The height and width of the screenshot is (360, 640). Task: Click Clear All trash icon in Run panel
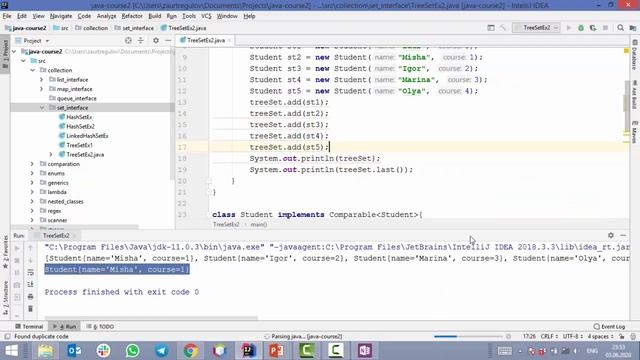pyautogui.click(x=30, y=309)
